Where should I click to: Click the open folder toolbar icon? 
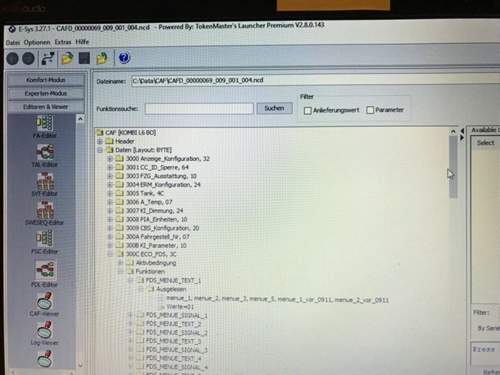67,58
